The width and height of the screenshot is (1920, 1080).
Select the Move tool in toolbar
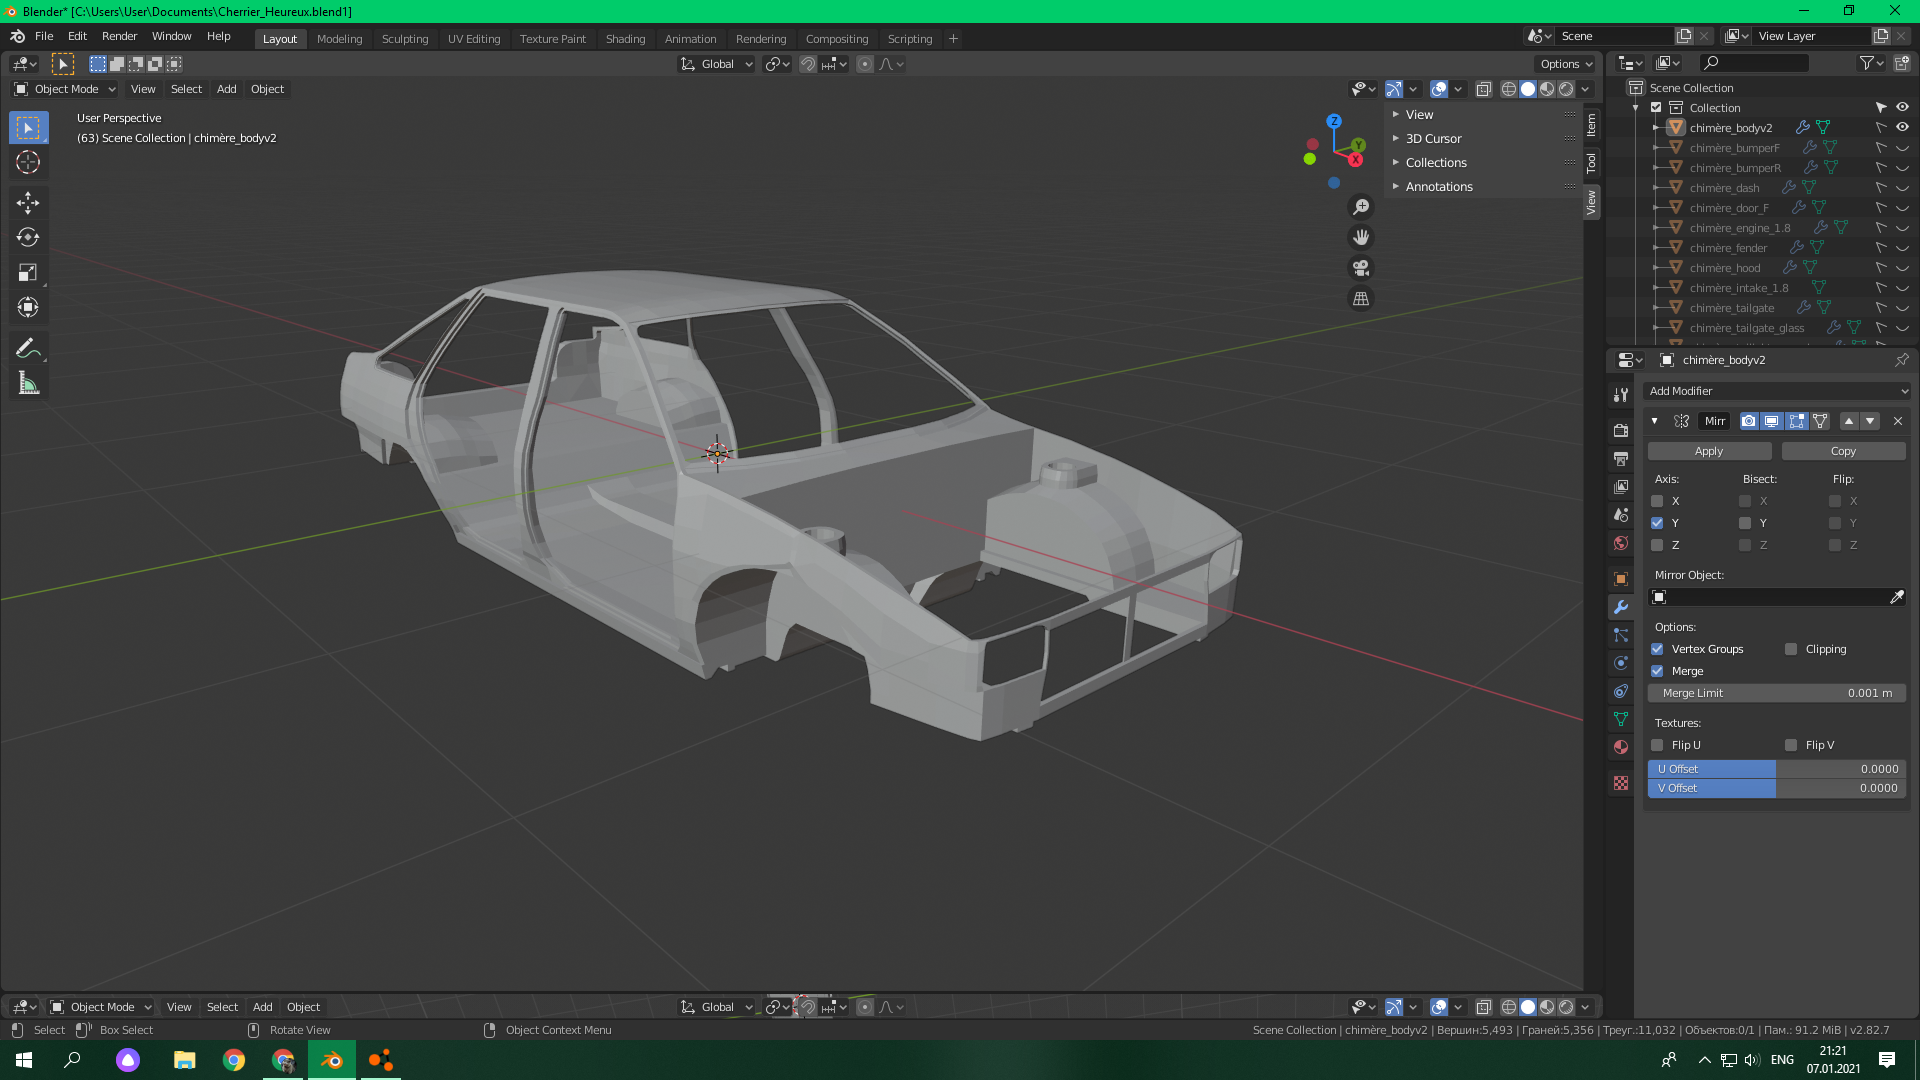(28, 203)
